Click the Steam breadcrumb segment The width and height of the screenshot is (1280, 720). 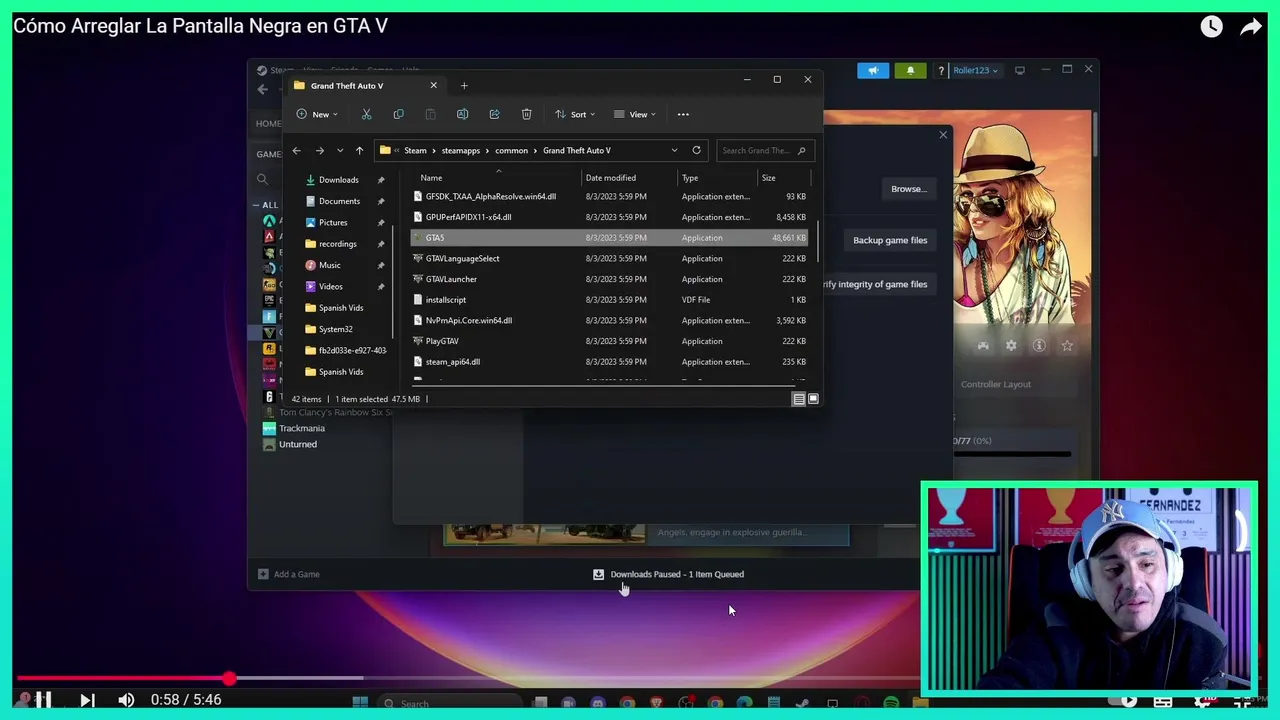[415, 150]
